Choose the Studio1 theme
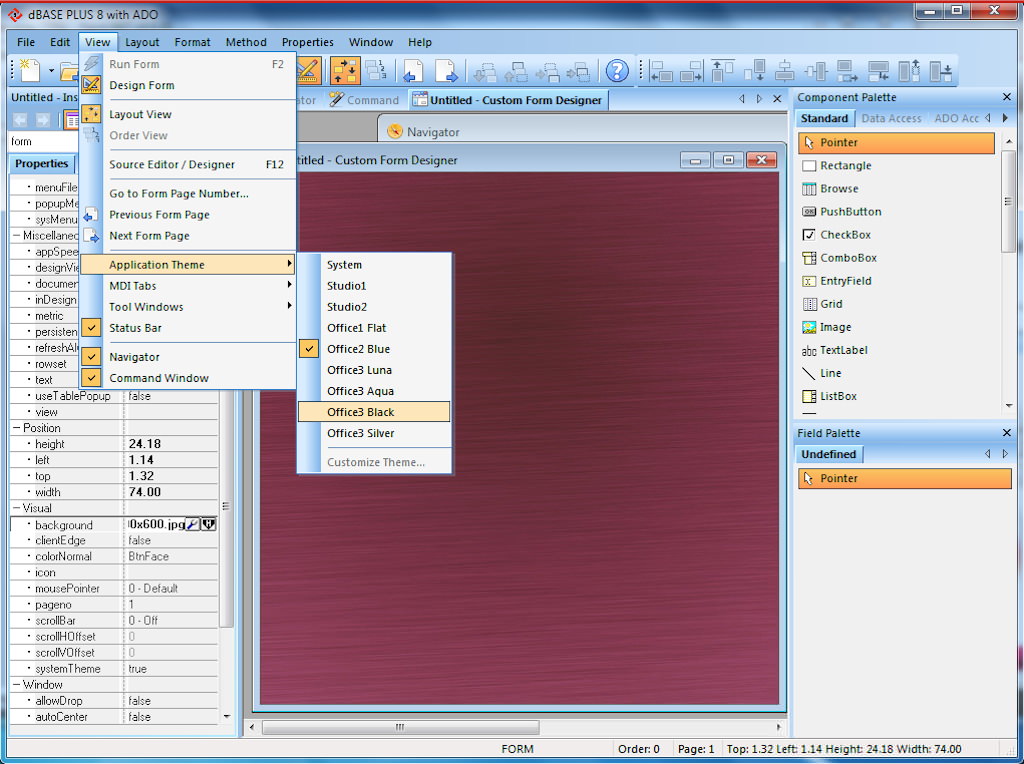Image resolution: width=1024 pixels, height=764 pixels. 374,285
